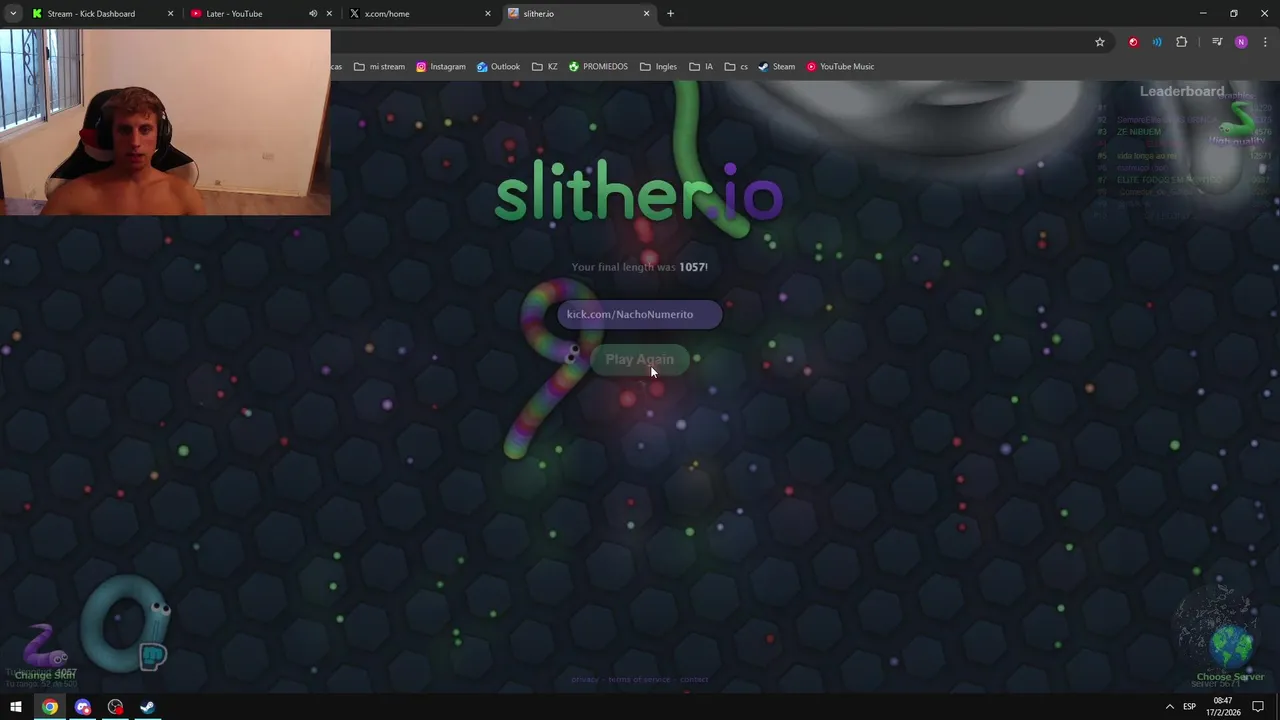Open a new browser tab
This screenshot has width=1280, height=720.
(x=670, y=14)
